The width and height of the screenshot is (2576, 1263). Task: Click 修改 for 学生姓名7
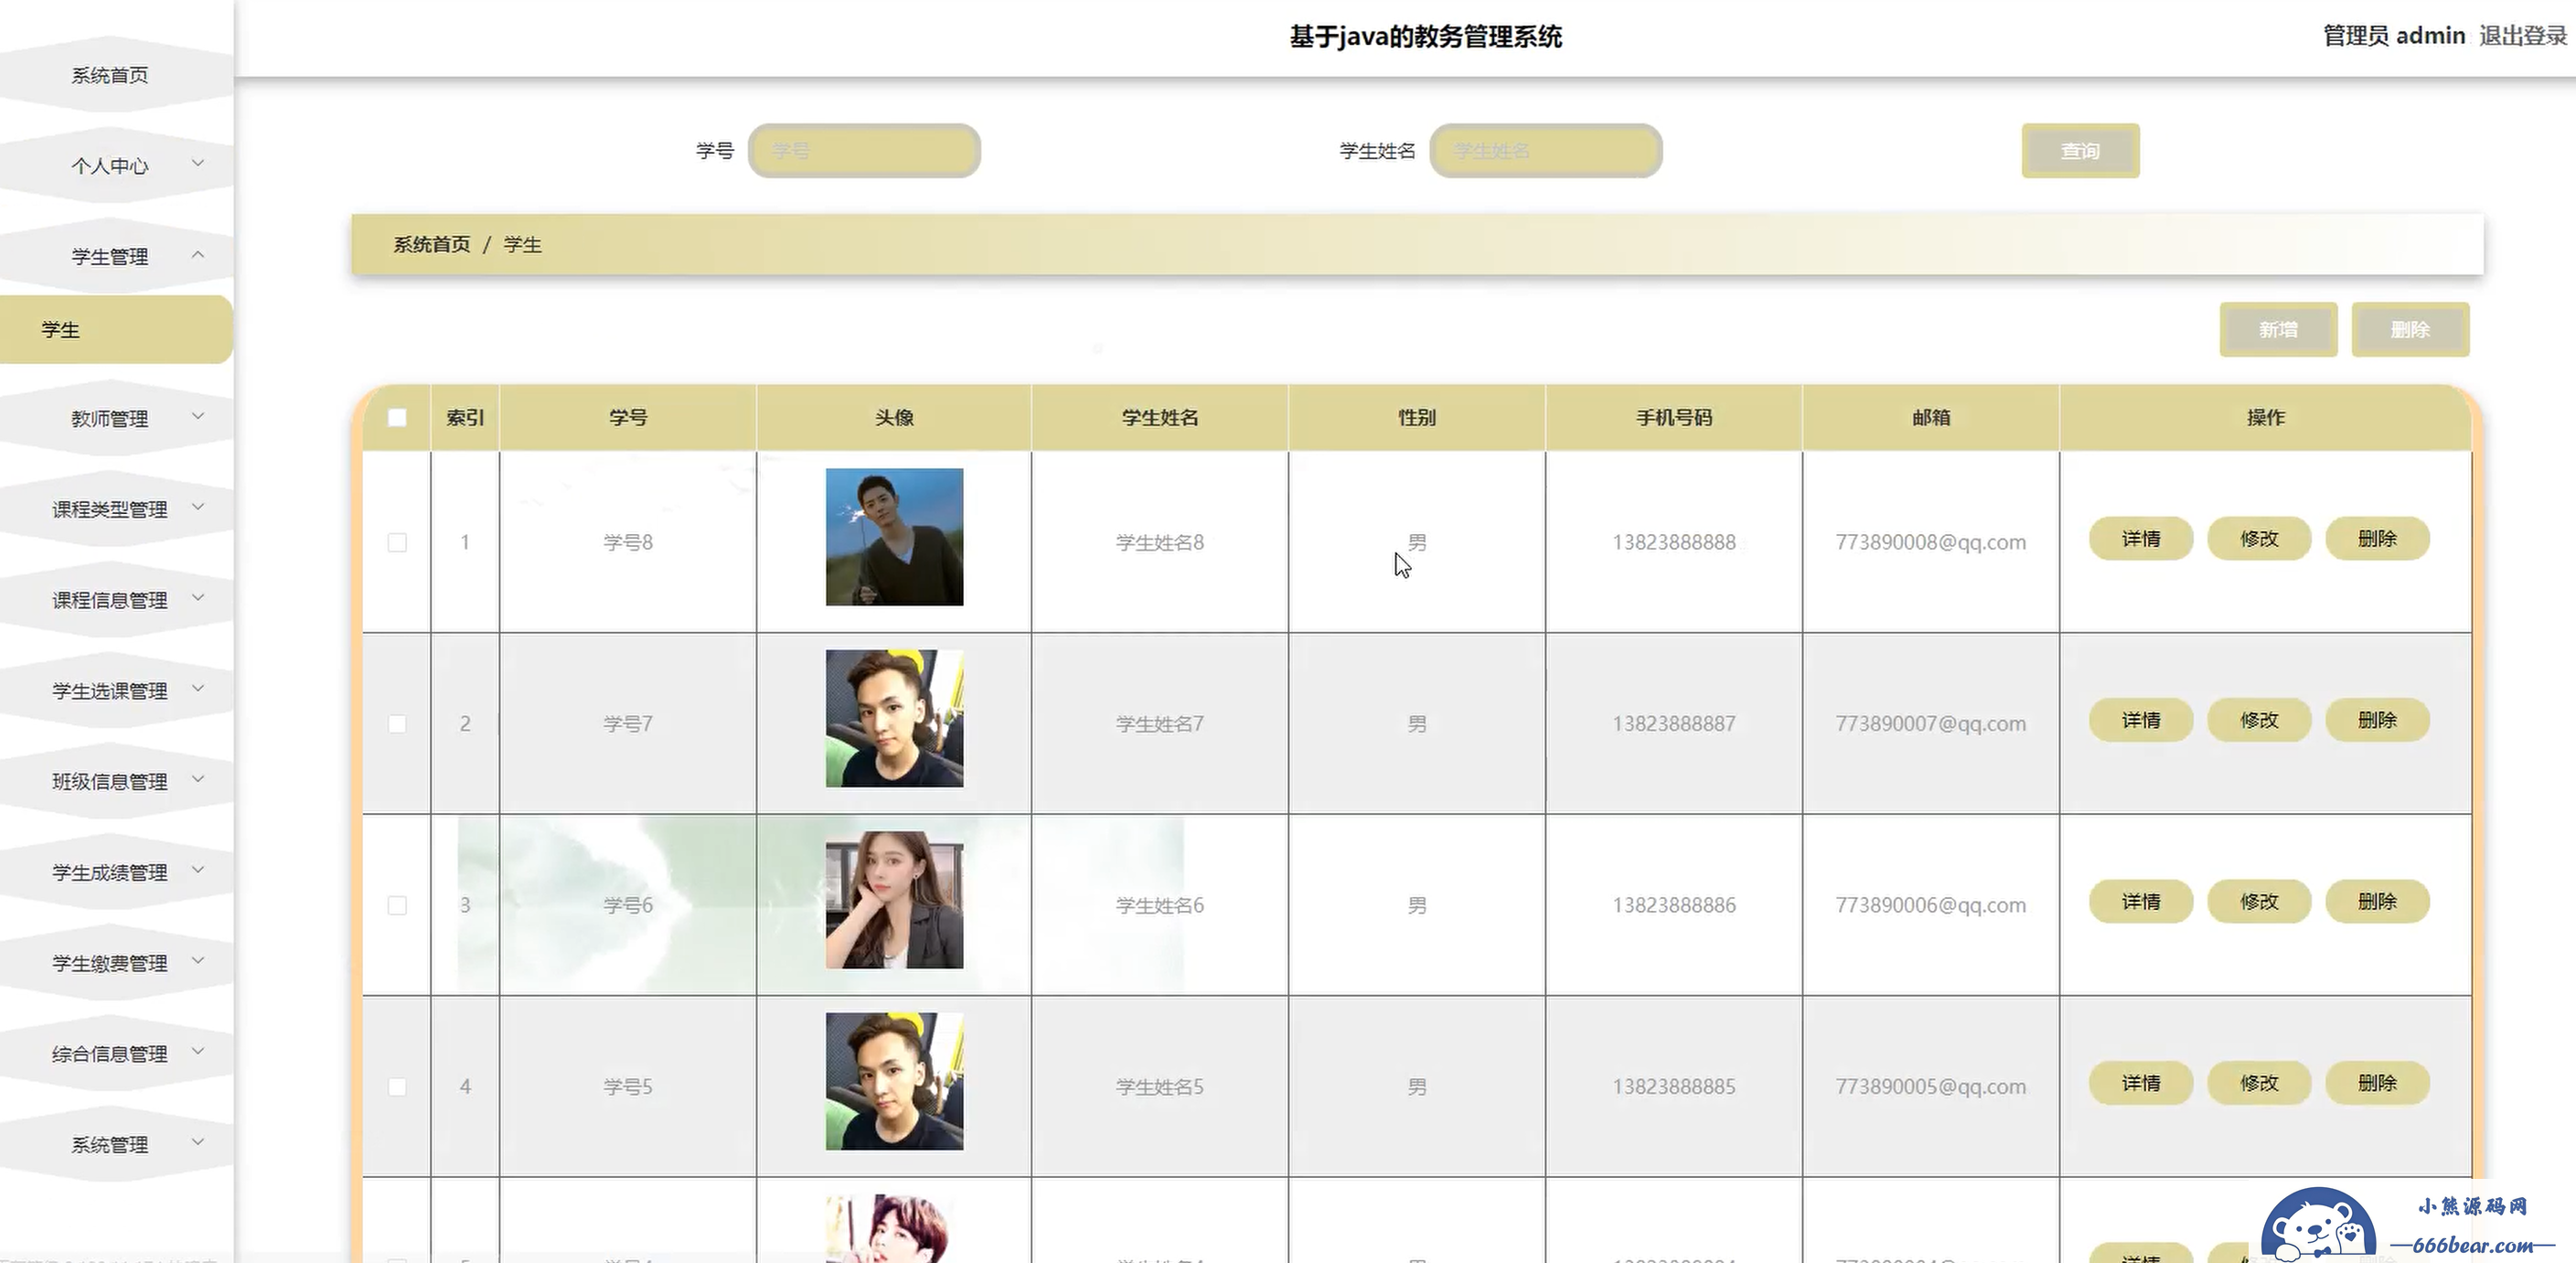pos(2259,720)
